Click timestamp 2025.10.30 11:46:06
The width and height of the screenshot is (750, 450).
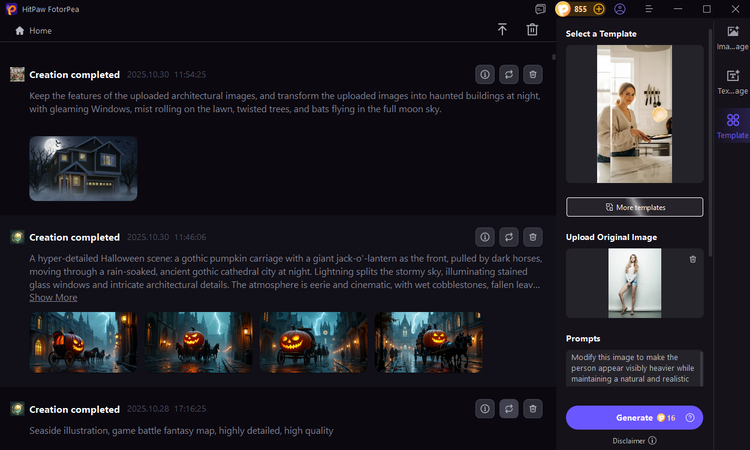166,237
